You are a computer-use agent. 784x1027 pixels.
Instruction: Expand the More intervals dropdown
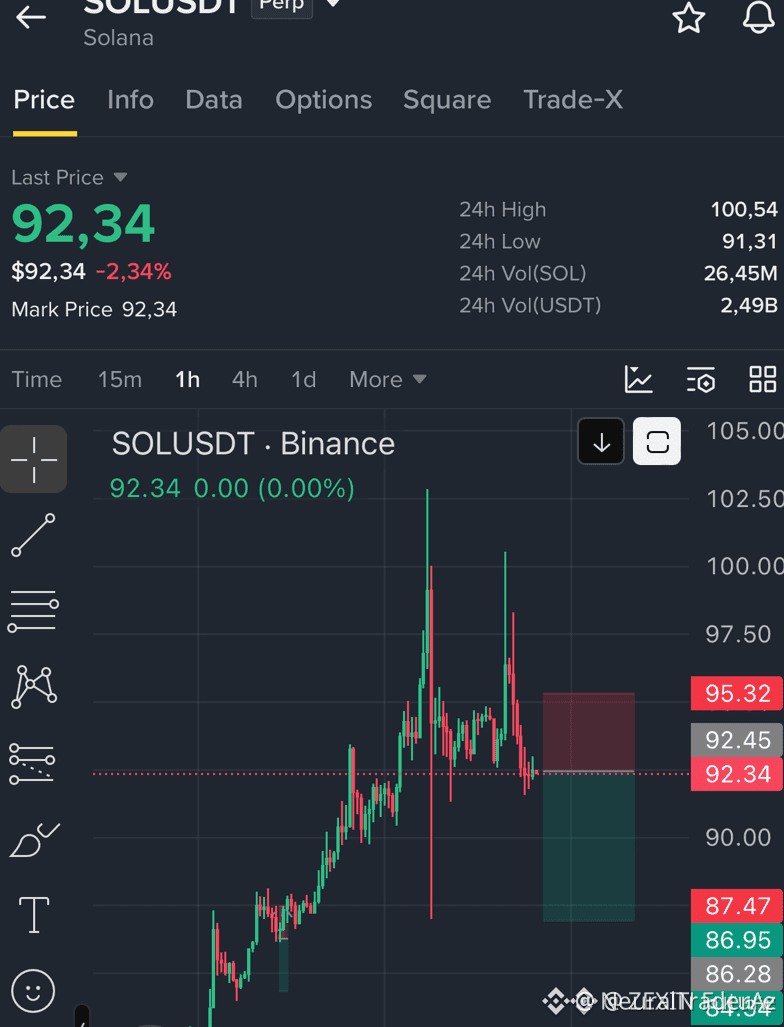pos(388,379)
